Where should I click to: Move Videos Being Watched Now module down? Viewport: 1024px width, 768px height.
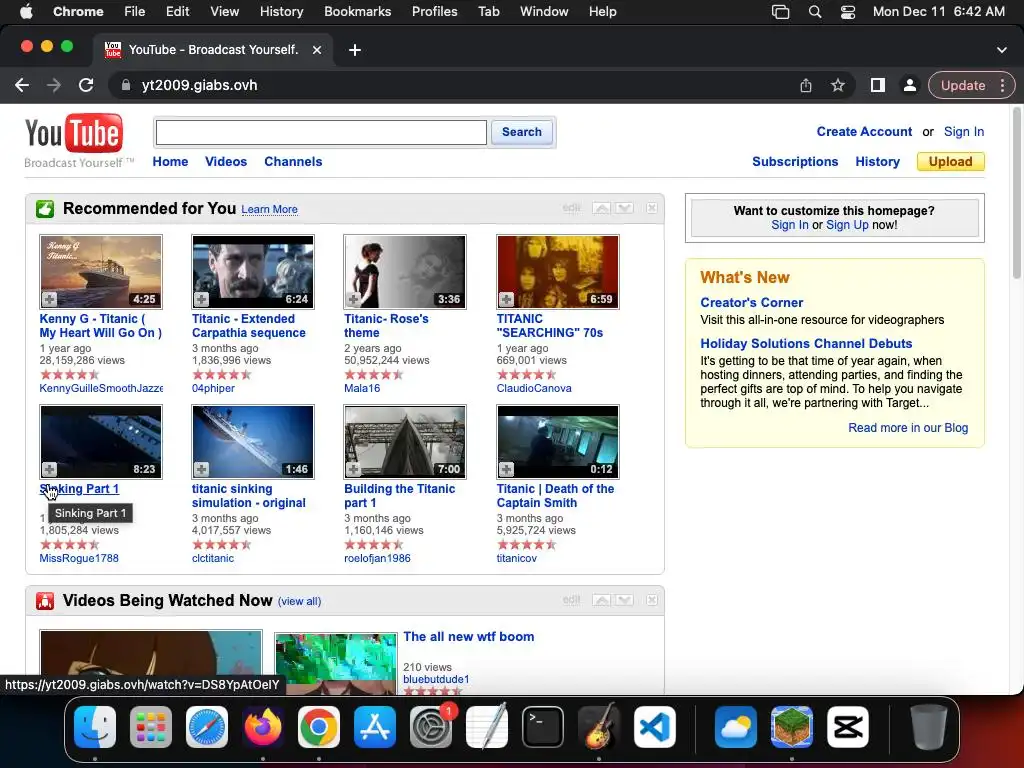[x=624, y=600]
